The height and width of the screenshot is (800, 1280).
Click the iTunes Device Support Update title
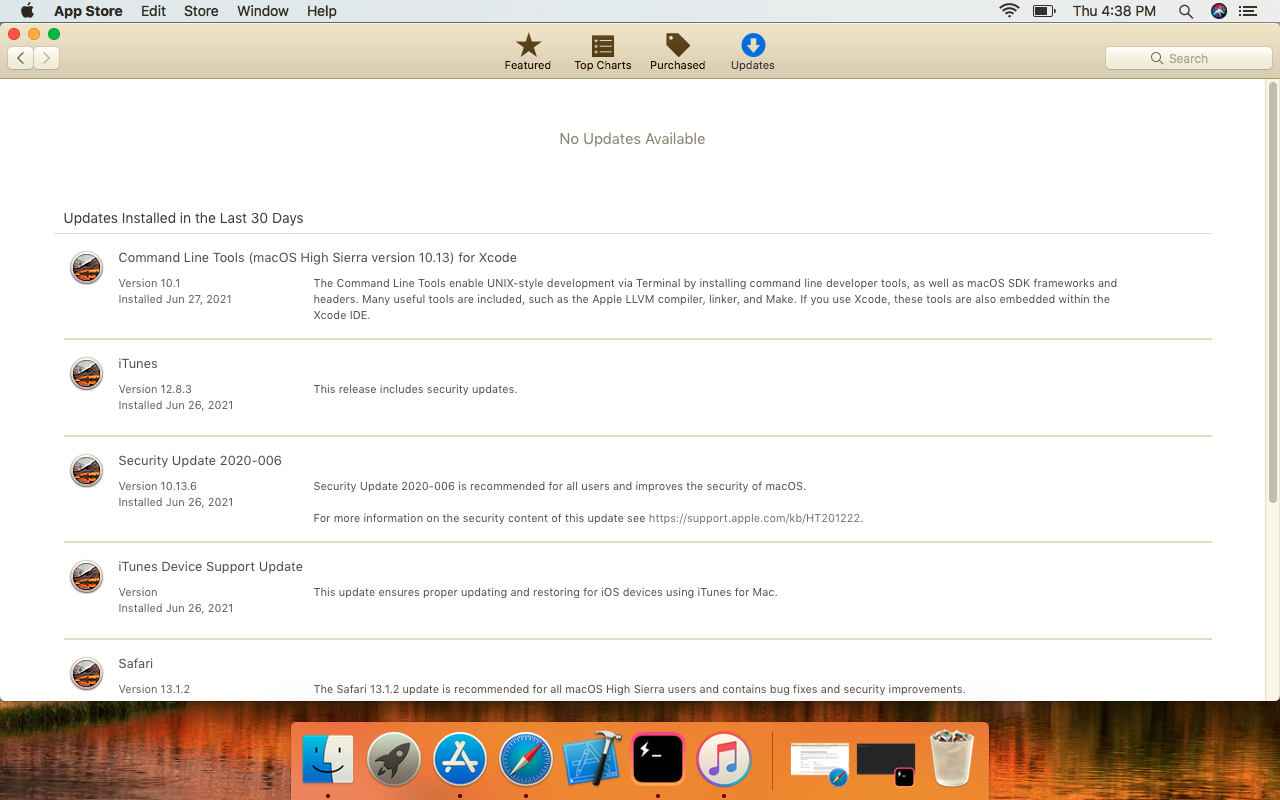point(210,567)
